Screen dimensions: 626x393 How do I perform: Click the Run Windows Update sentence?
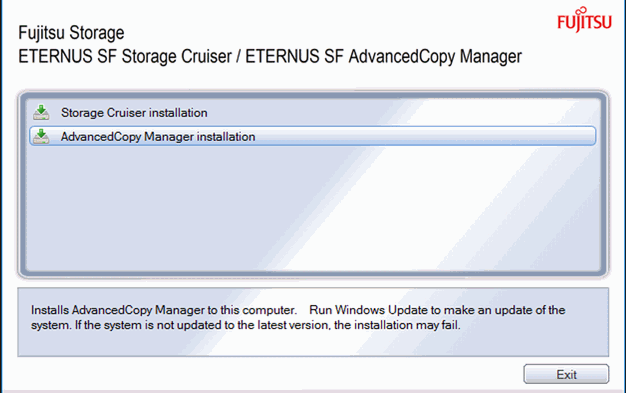click(x=437, y=310)
